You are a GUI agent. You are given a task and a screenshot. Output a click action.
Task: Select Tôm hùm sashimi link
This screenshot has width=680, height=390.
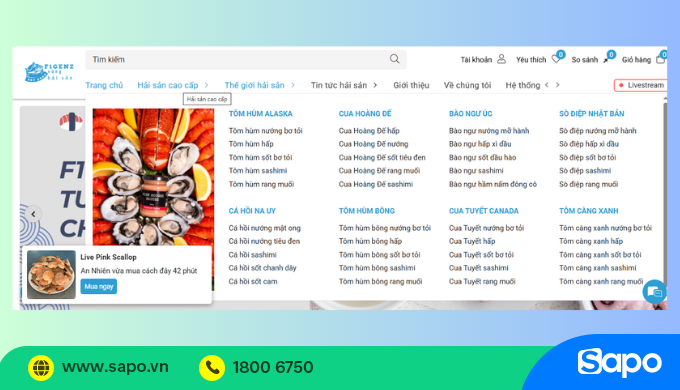coord(258,171)
